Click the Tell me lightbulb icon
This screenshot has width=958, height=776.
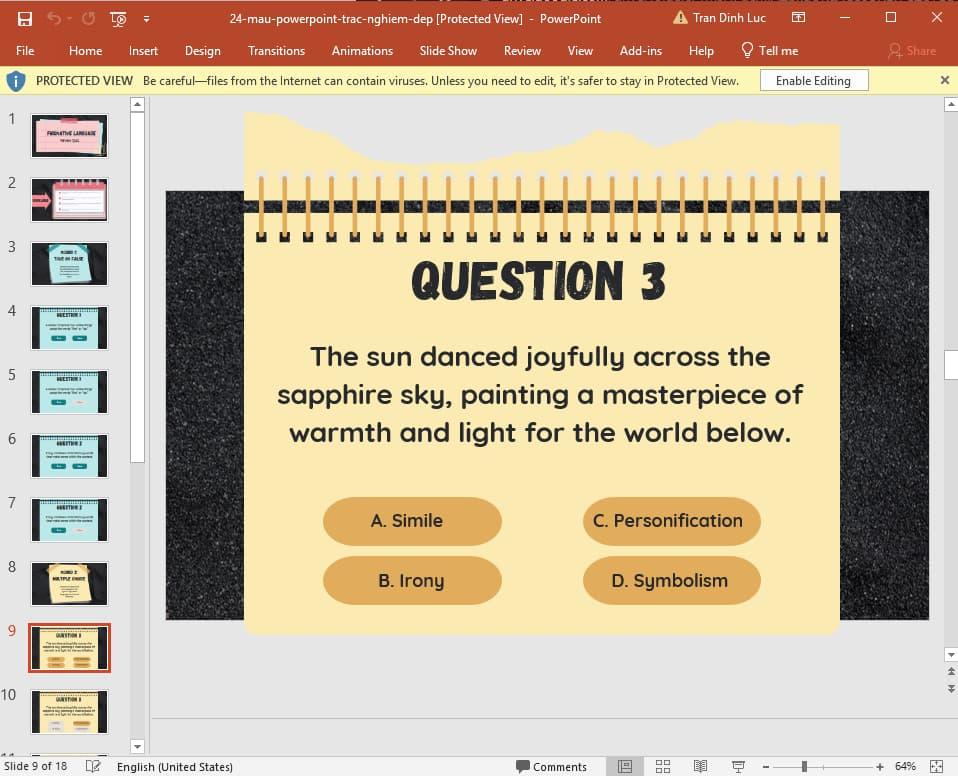[x=748, y=51]
